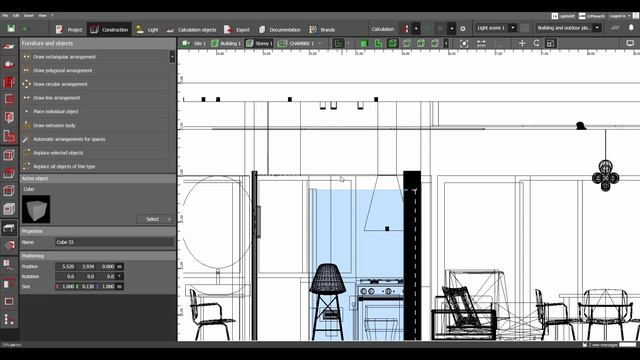Open the Lightshift link

(563, 16)
